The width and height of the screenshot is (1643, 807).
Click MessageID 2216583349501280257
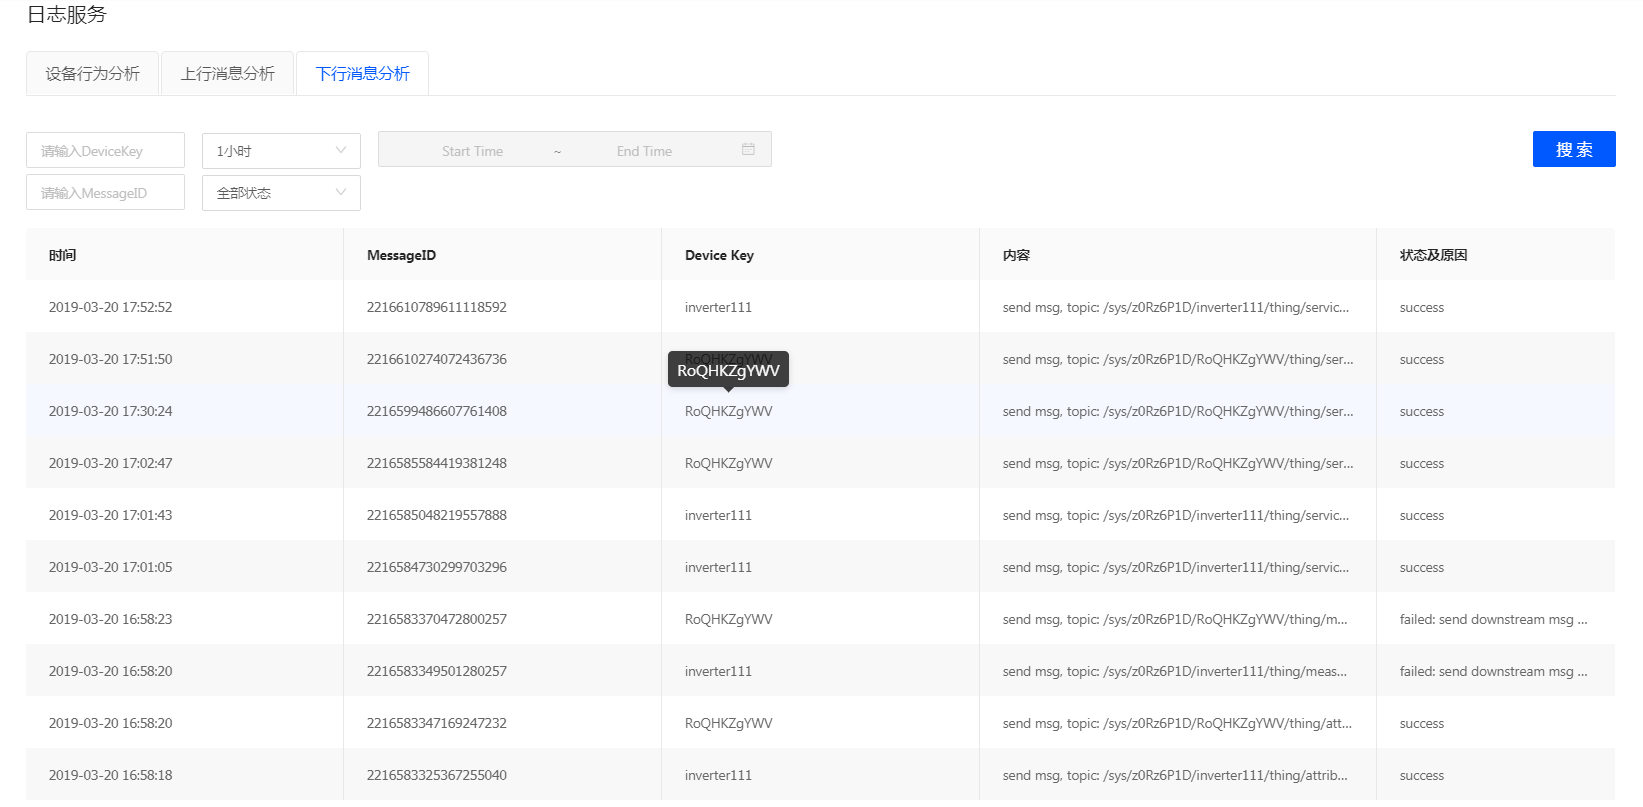pos(436,671)
